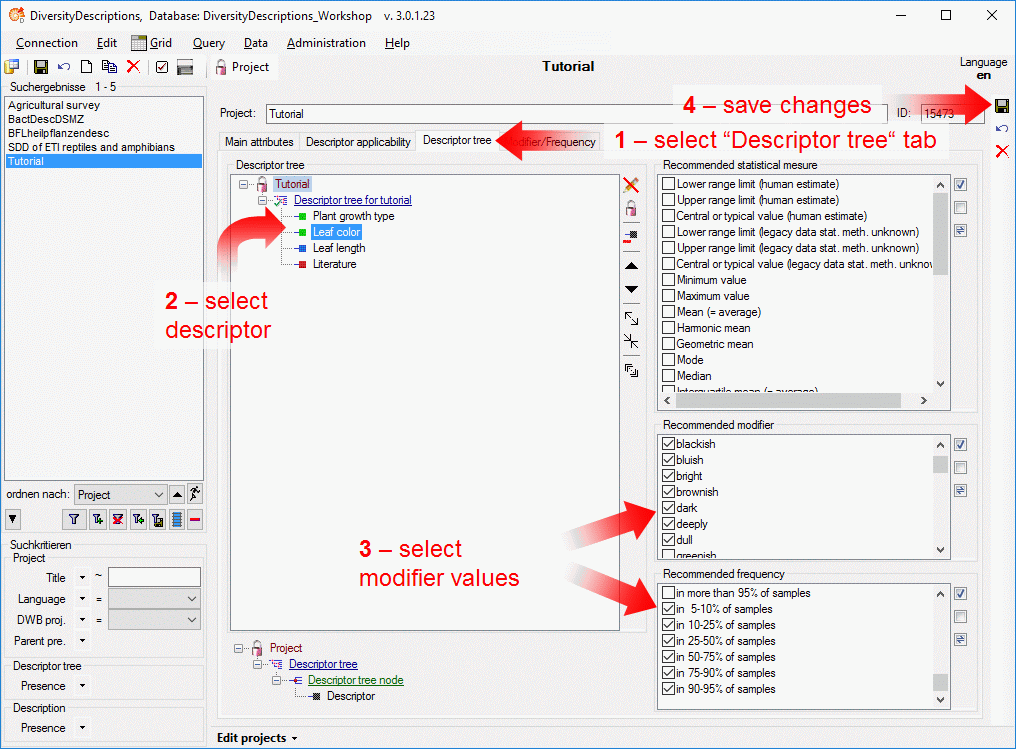Click the red X delete icon in toolbar
1016x749 pixels.
click(133, 67)
